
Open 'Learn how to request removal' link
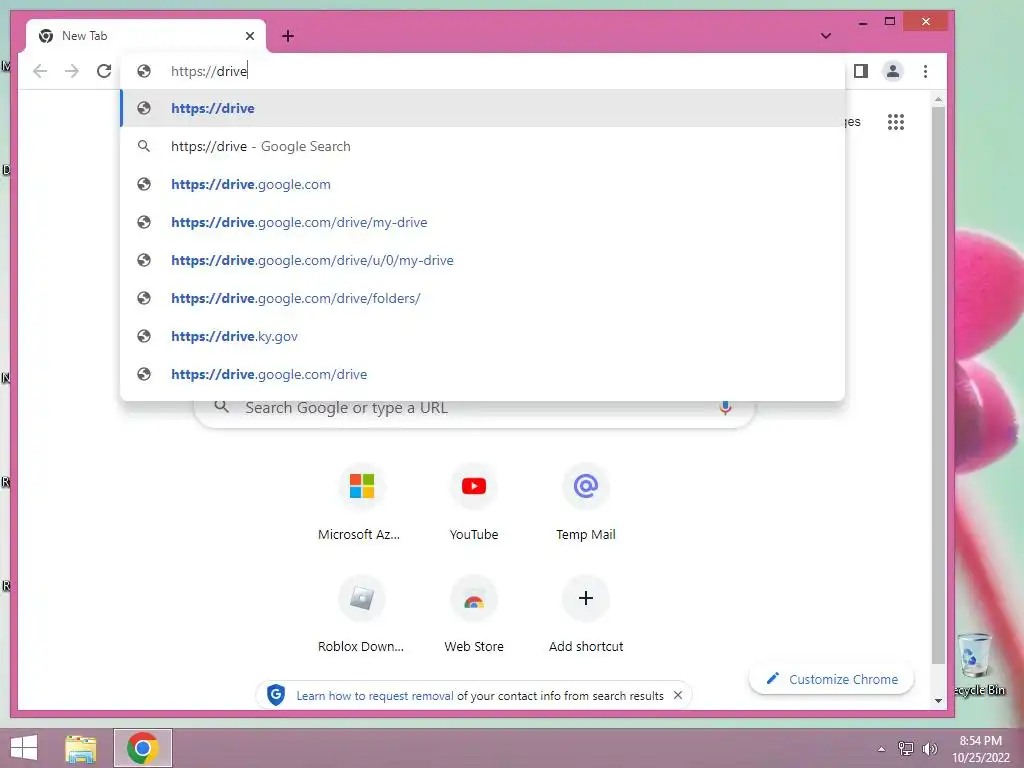pyautogui.click(x=375, y=696)
